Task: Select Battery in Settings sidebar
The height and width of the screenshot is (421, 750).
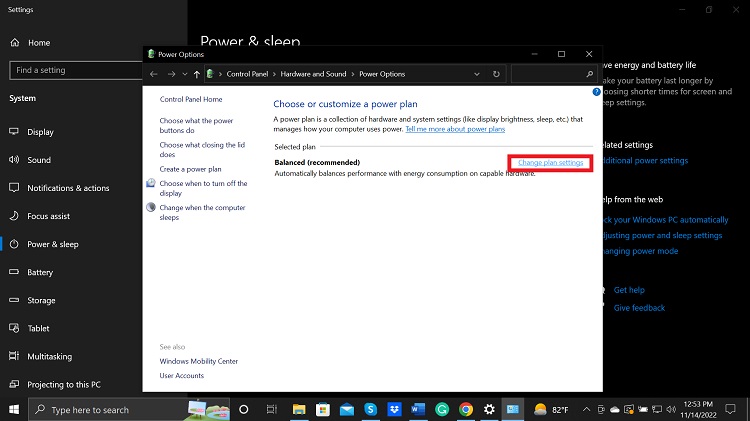Action: (x=40, y=272)
